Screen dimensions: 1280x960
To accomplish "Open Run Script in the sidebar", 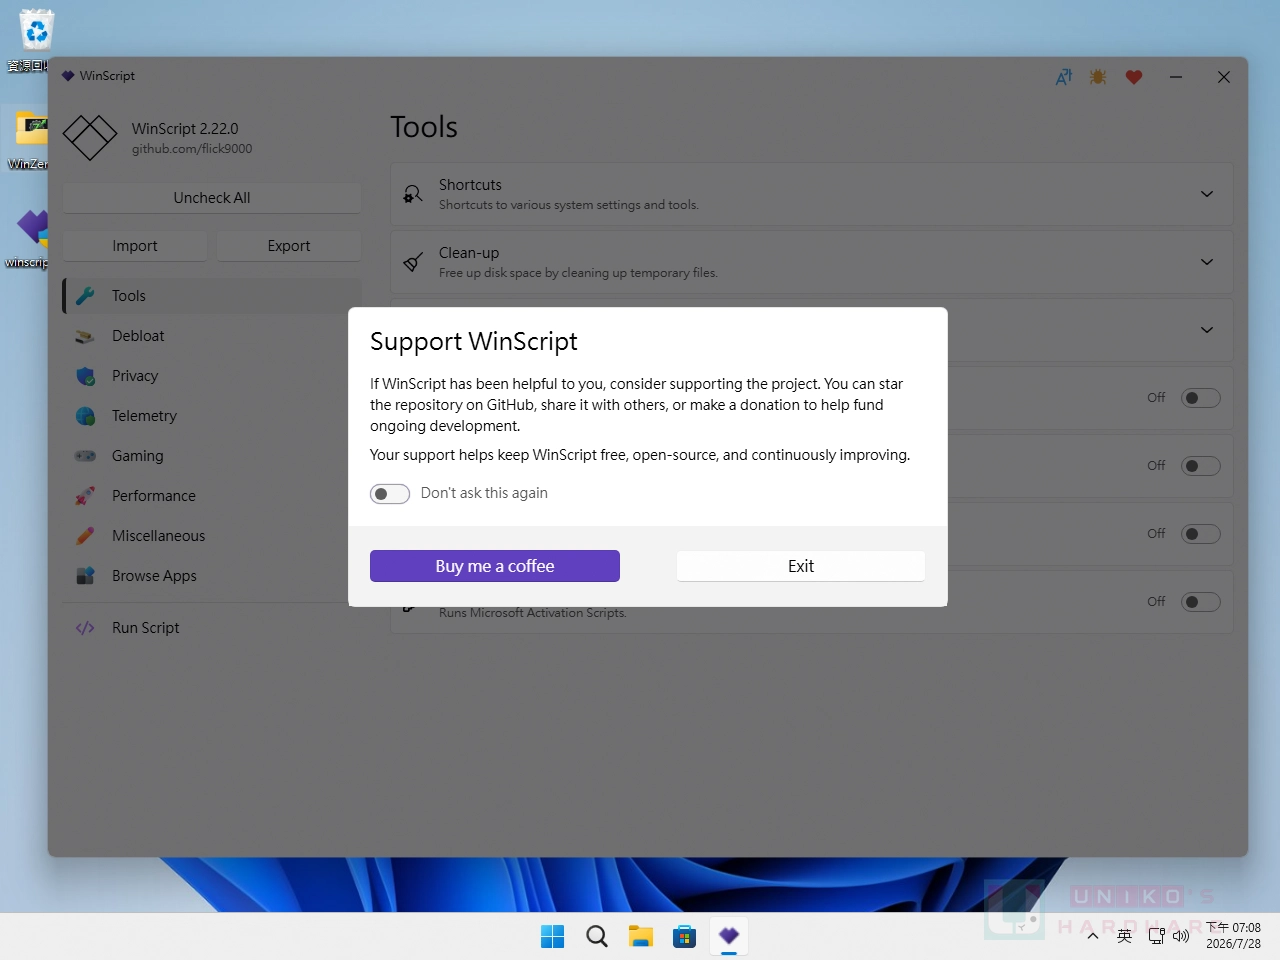I will 212,628.
